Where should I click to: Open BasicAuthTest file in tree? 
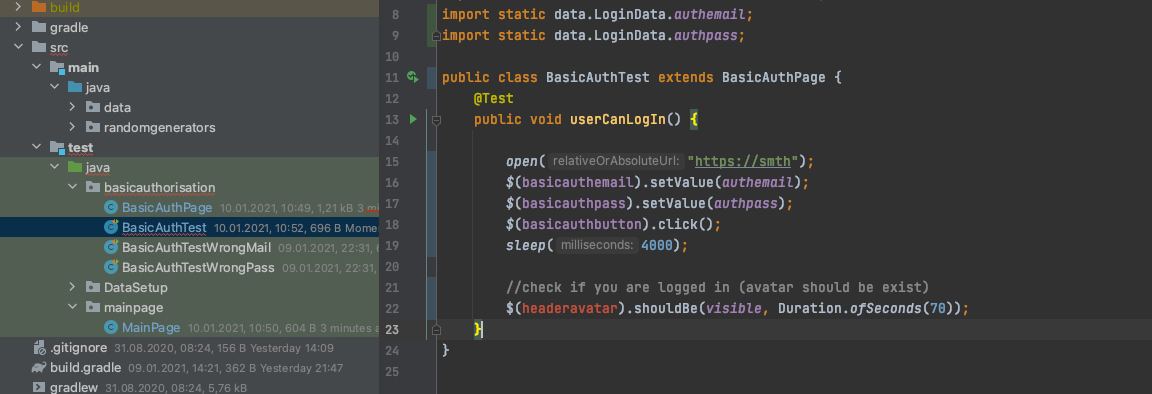coord(164,227)
